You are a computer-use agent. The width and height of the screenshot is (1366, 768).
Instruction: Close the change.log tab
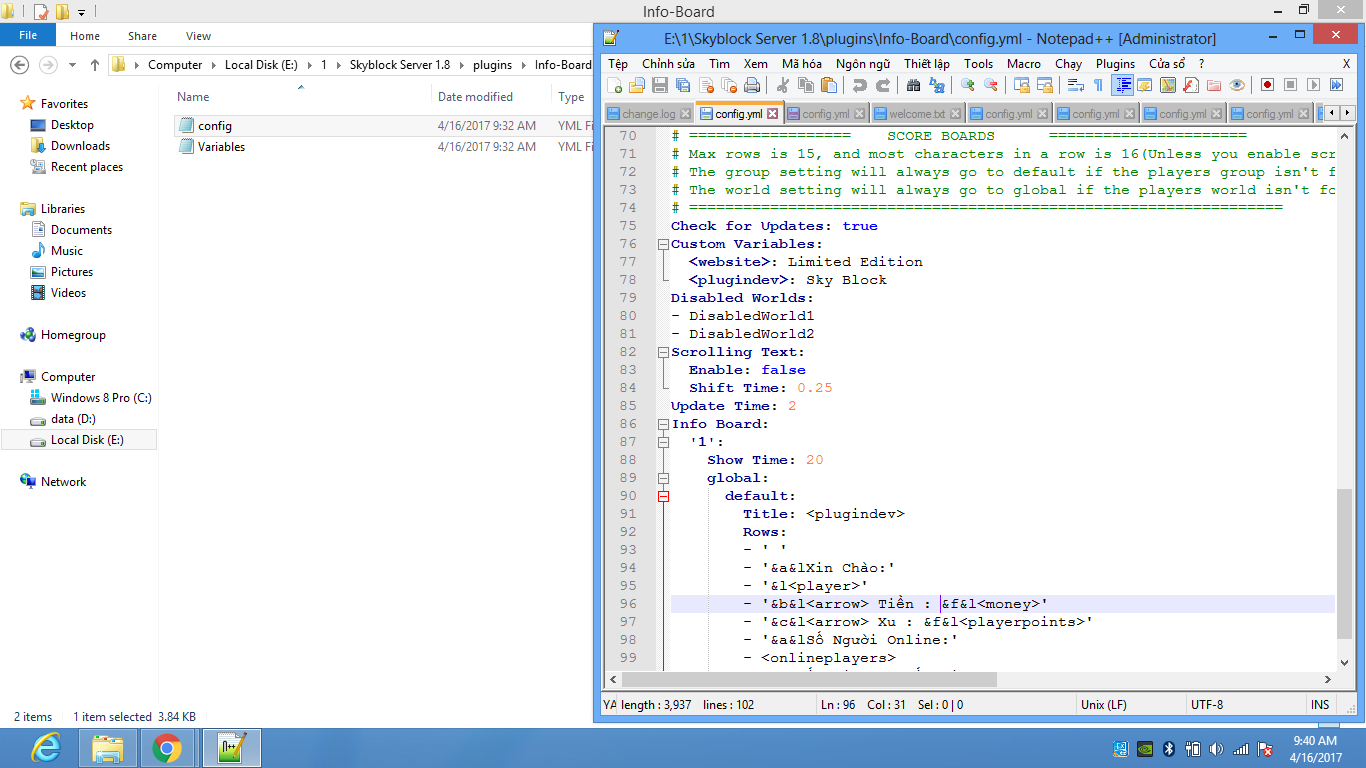[686, 114]
